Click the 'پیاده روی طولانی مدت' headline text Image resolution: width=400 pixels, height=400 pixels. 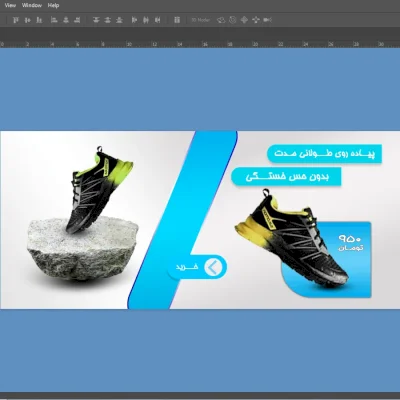324,154
